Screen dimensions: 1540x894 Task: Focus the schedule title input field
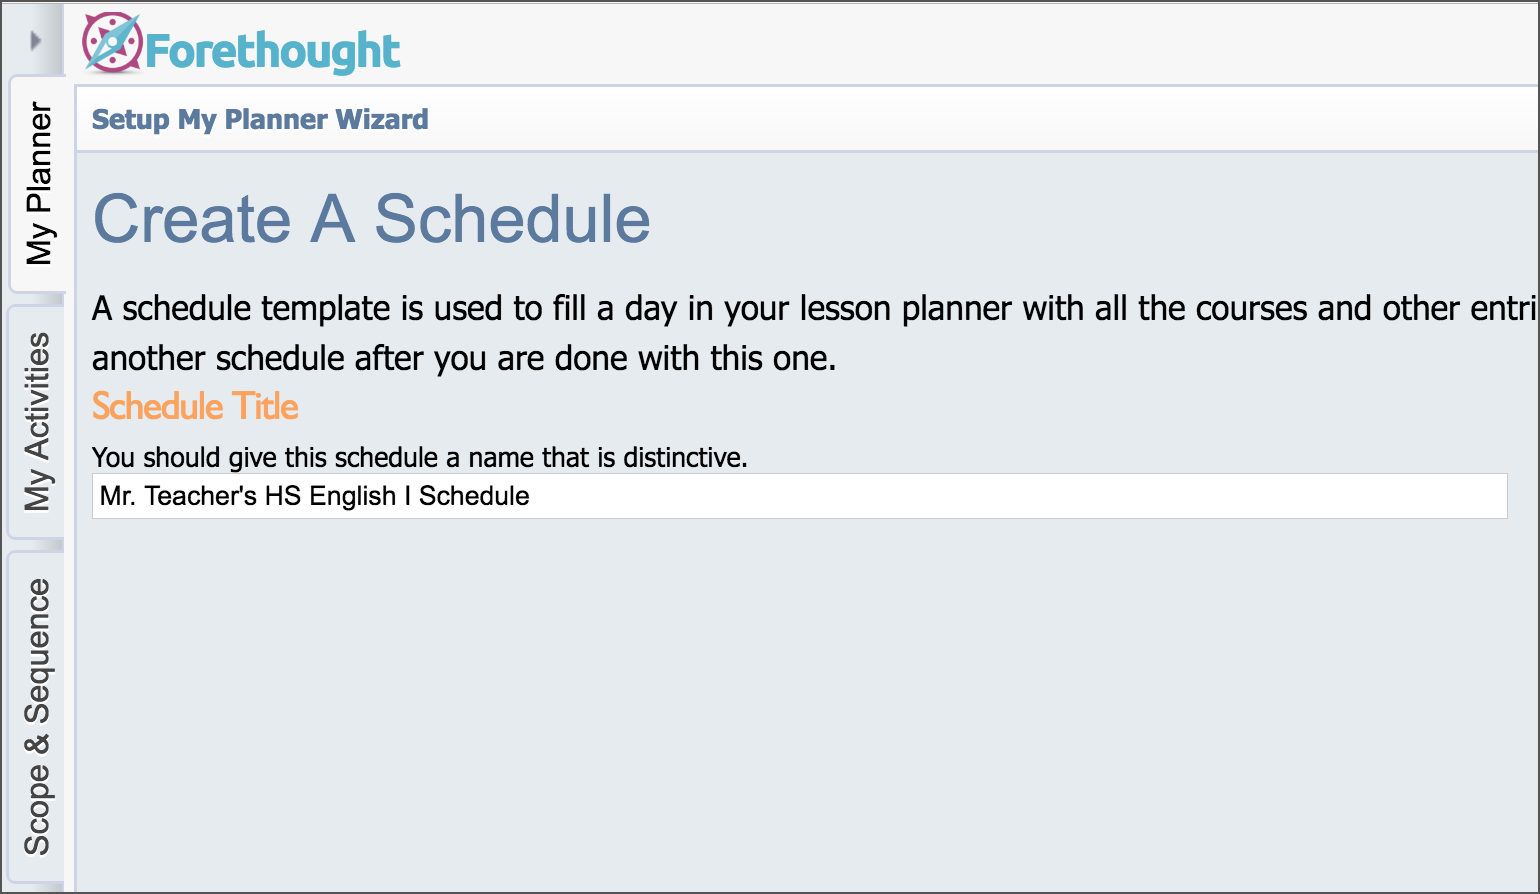click(799, 496)
